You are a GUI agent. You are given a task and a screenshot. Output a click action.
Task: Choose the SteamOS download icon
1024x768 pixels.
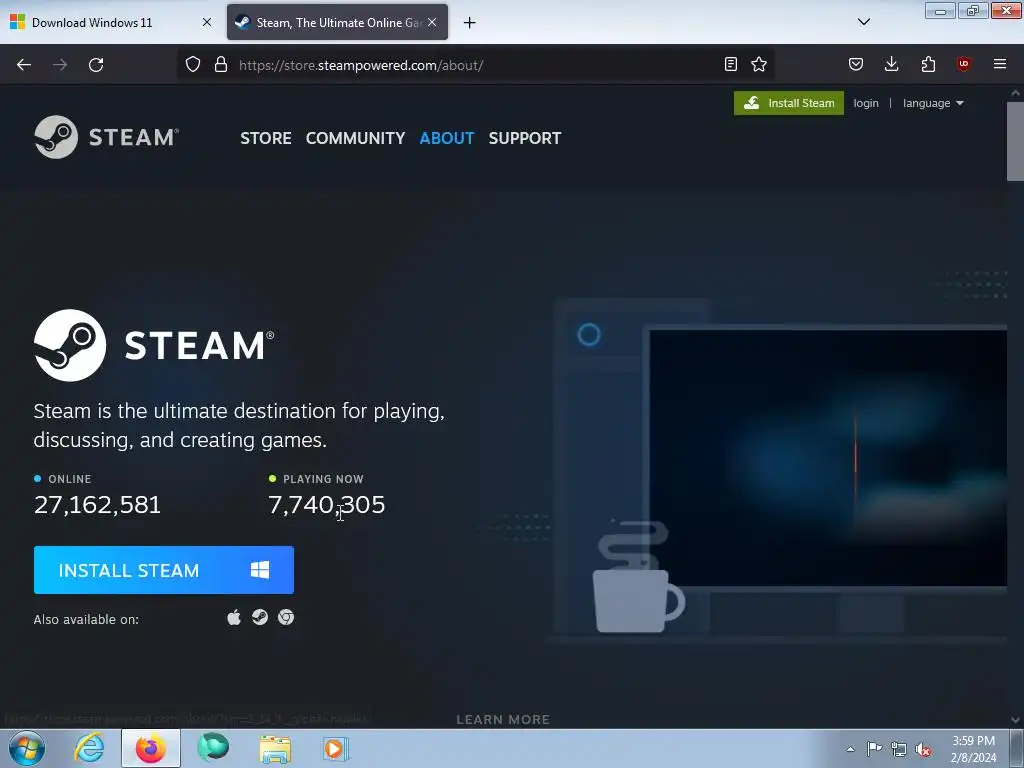(x=260, y=617)
